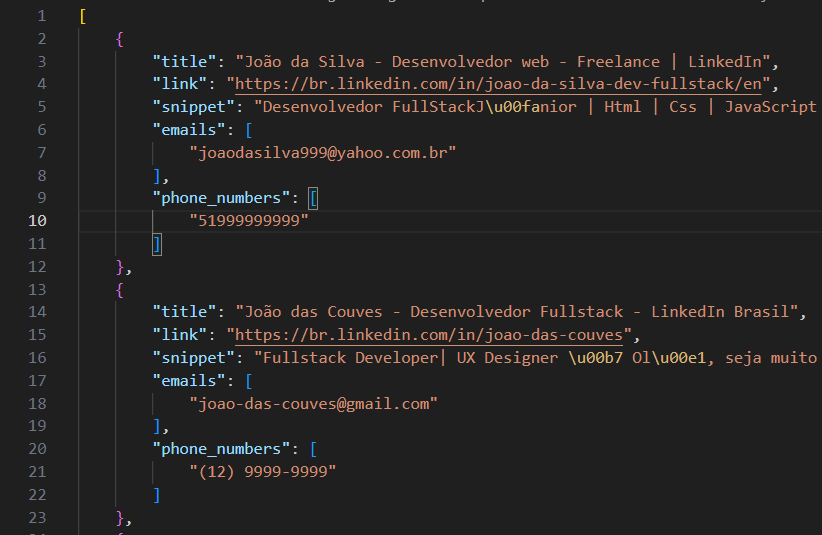Click the "emails" key on line 17
The image size is (822, 535).
pos(189,381)
